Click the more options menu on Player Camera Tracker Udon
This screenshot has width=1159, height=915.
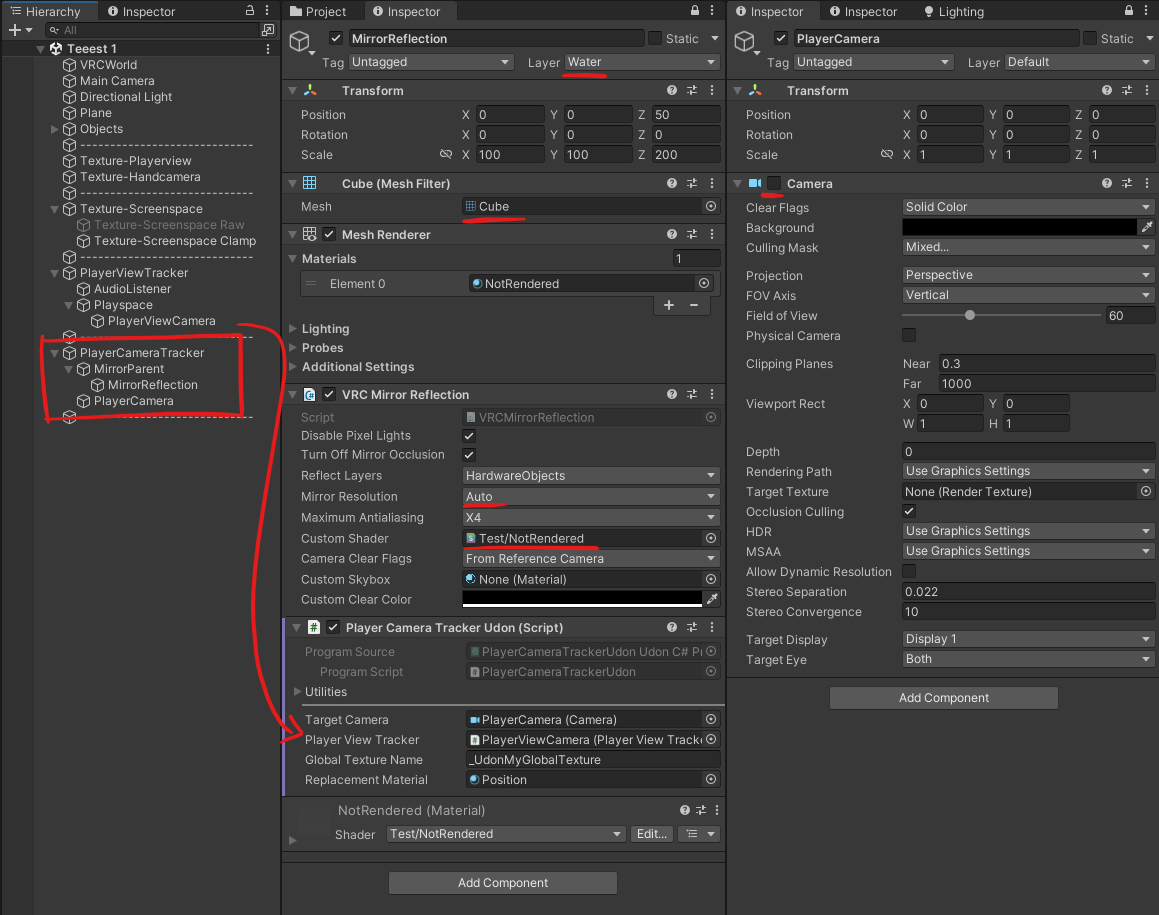[712, 627]
